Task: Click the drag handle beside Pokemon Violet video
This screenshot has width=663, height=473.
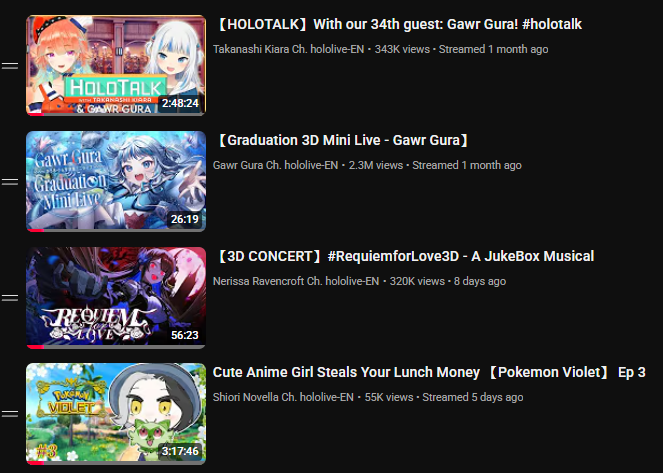Action: (x=10, y=413)
